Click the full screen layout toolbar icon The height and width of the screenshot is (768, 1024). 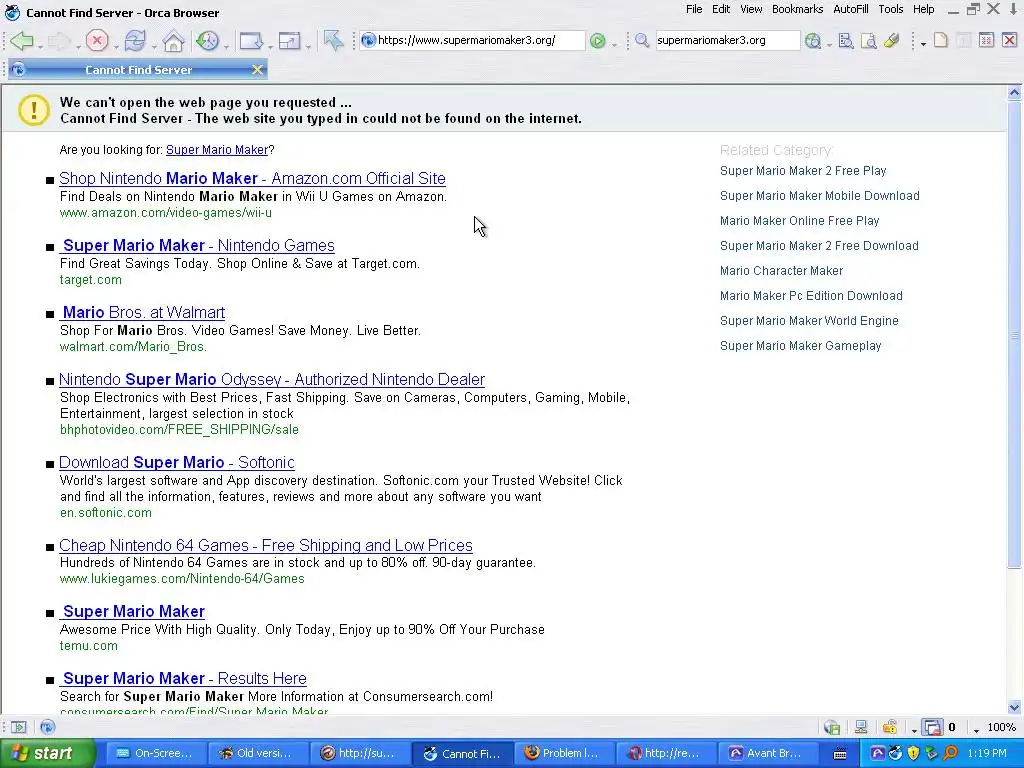point(289,41)
